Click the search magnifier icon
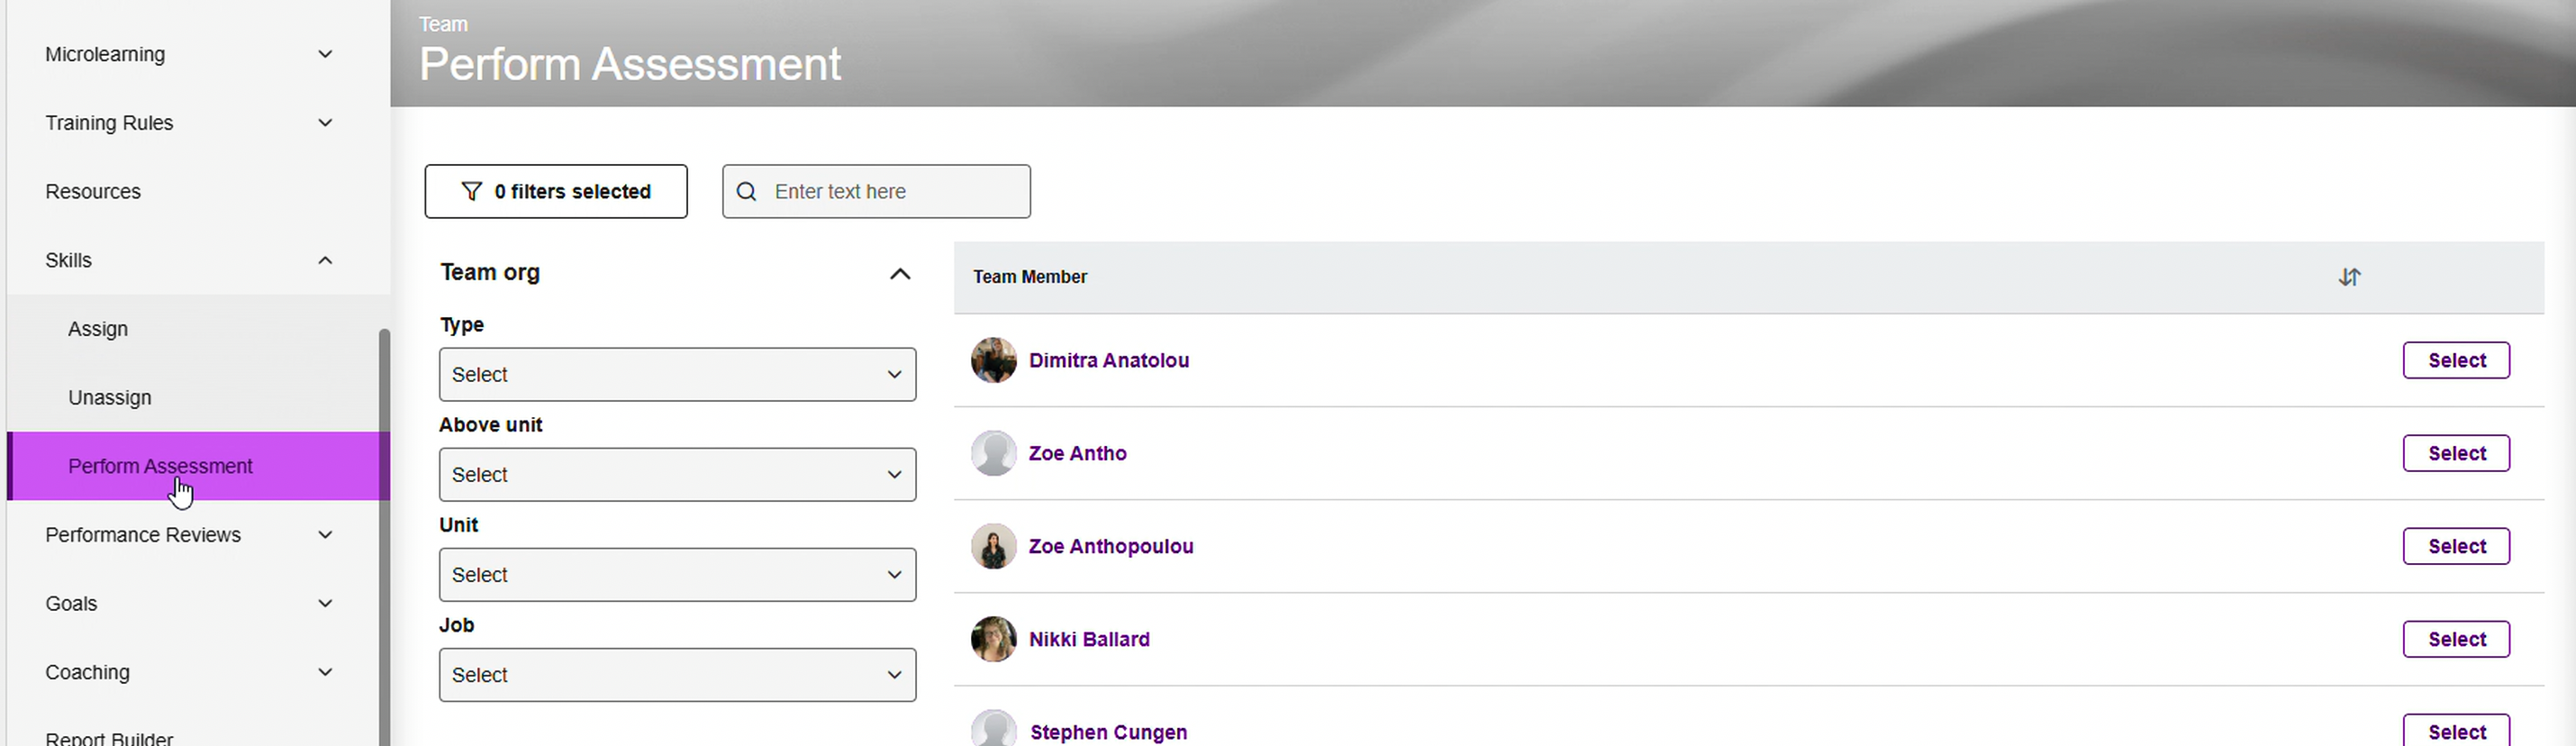Screen dimensions: 2576x746 pos(746,191)
